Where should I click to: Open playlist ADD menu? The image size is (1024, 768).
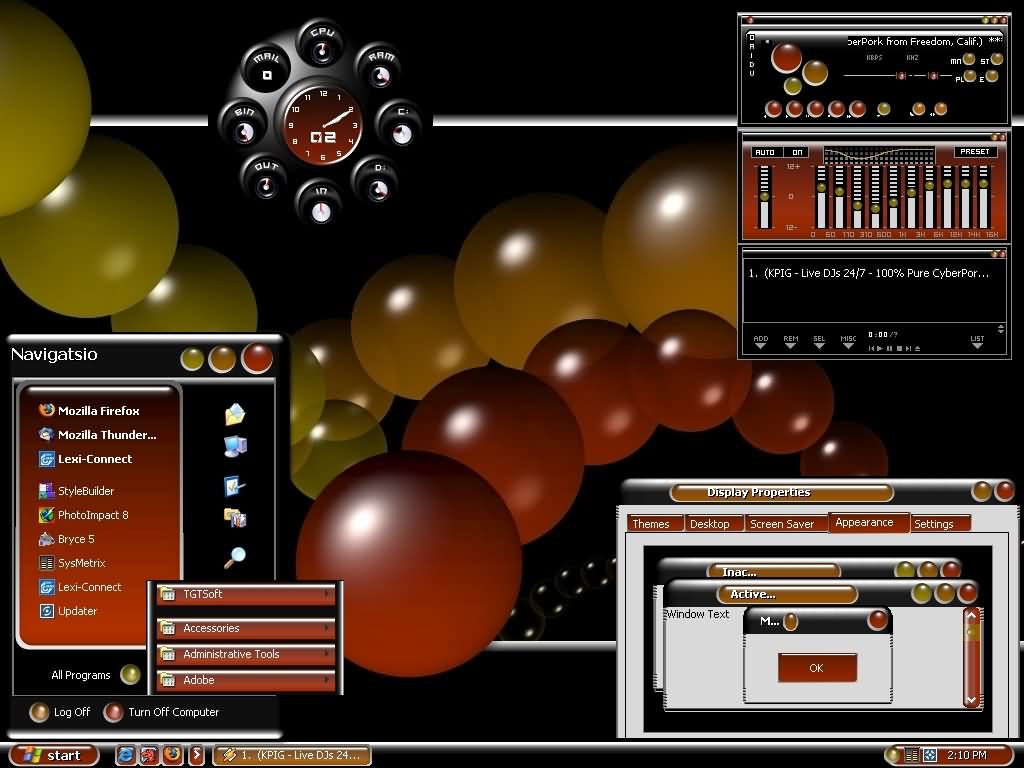click(760, 342)
